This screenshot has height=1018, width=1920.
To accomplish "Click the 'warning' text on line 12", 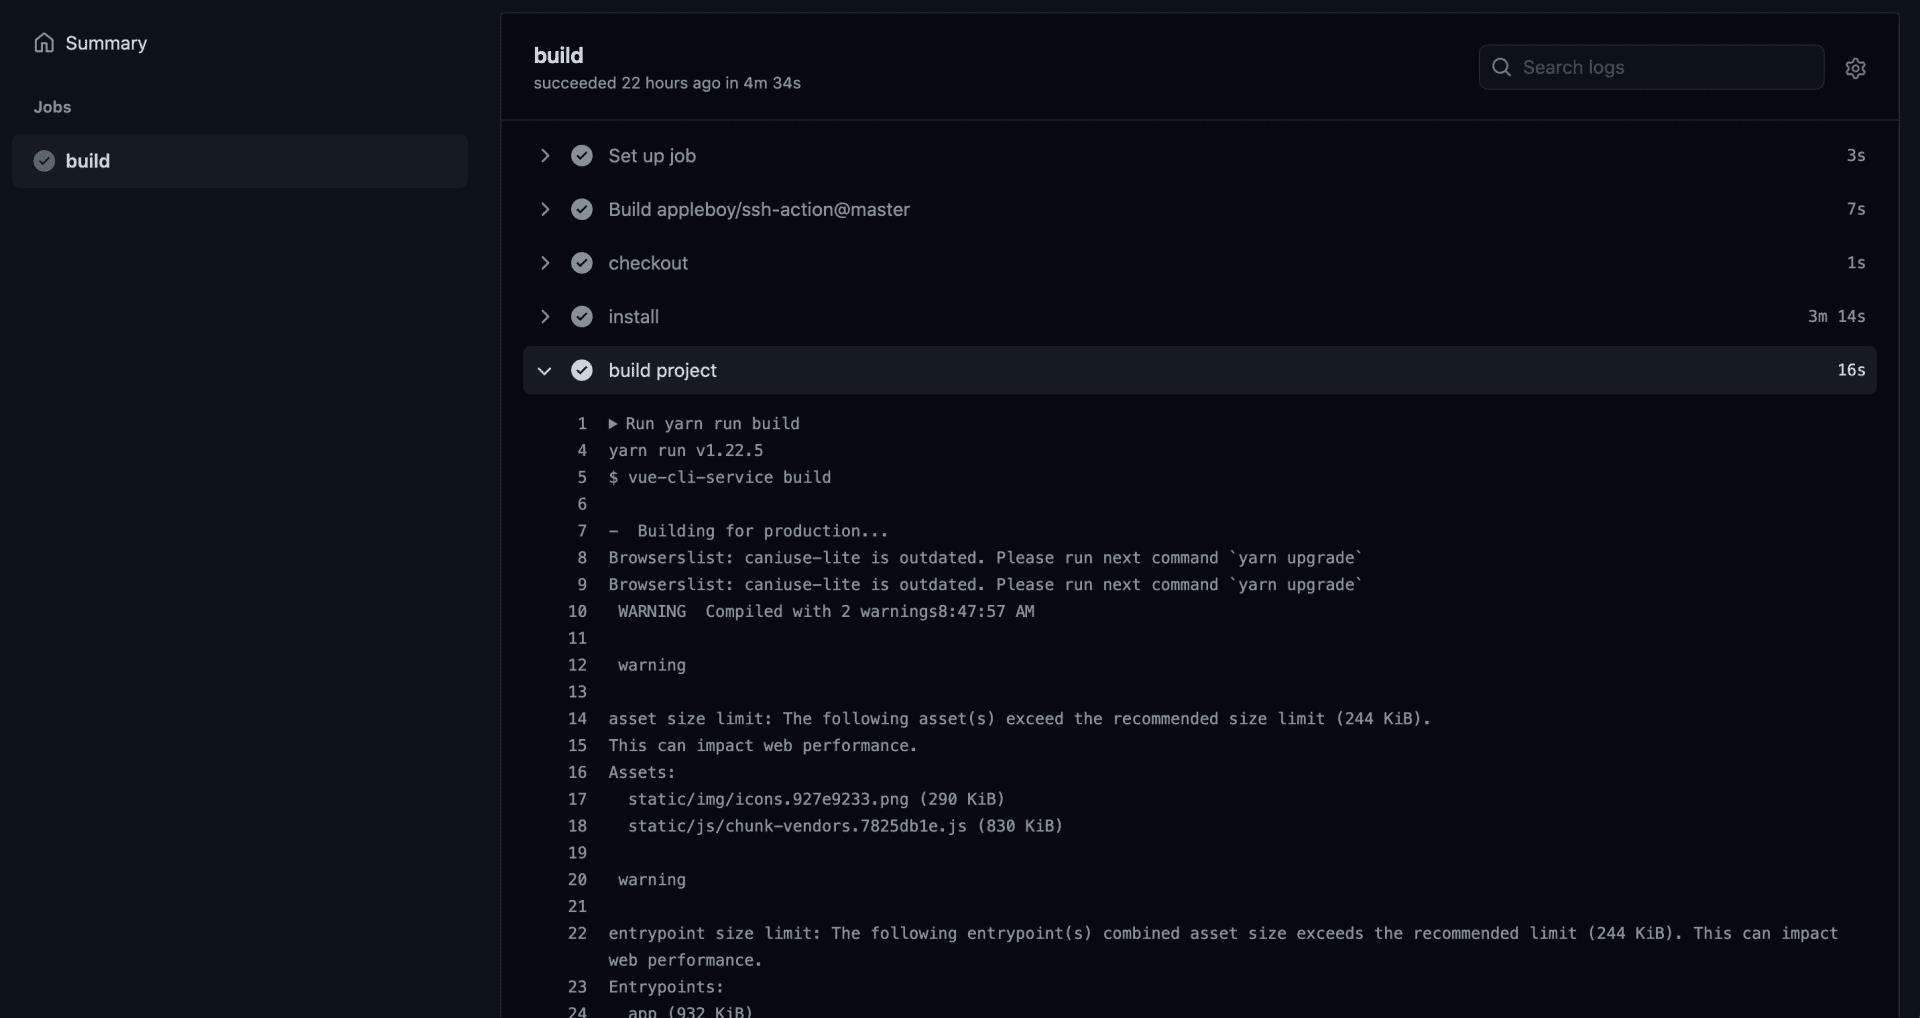I will [x=652, y=666].
